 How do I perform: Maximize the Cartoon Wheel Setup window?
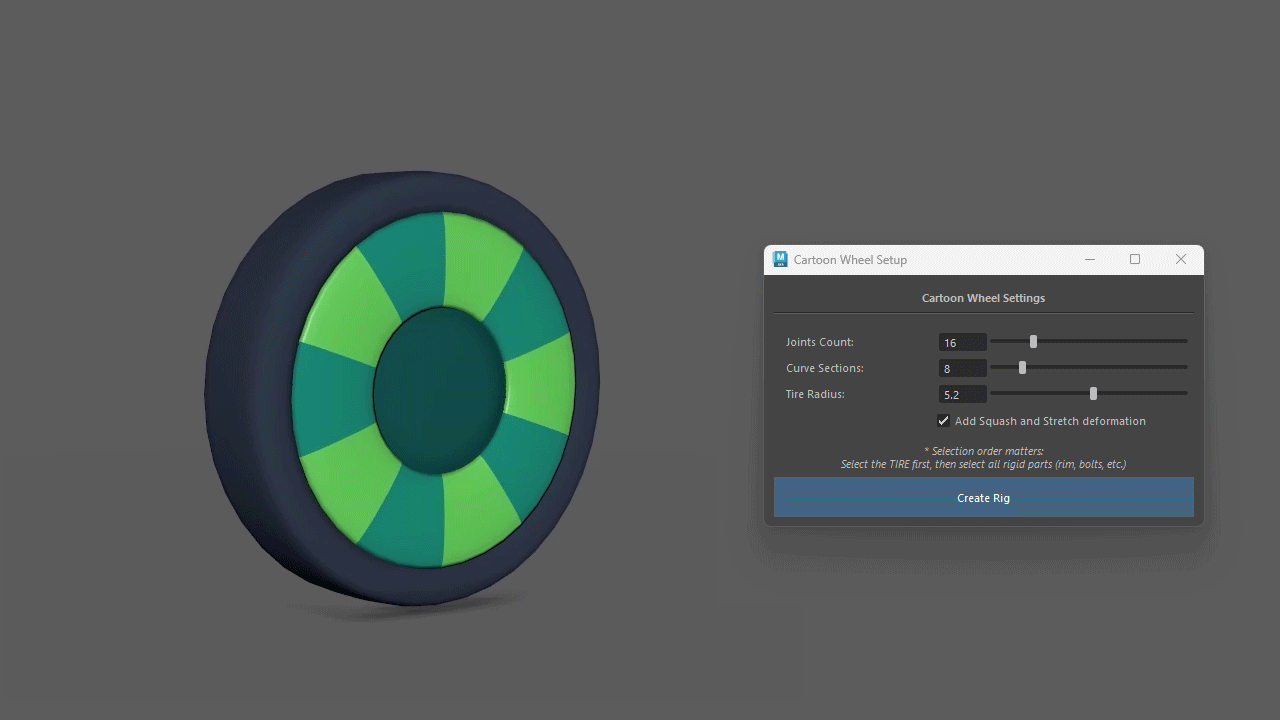click(1135, 259)
